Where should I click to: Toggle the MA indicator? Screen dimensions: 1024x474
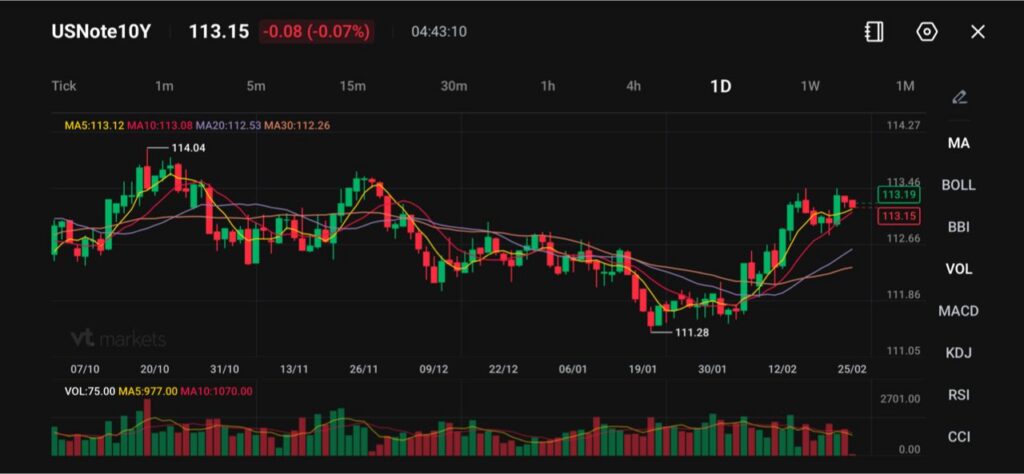pyautogui.click(x=958, y=143)
